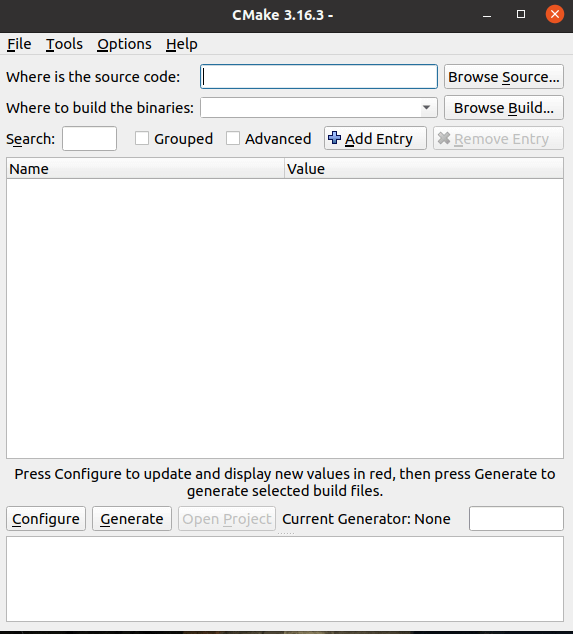Click the Remove Entry button
This screenshot has height=634, width=573.
pos(498,138)
